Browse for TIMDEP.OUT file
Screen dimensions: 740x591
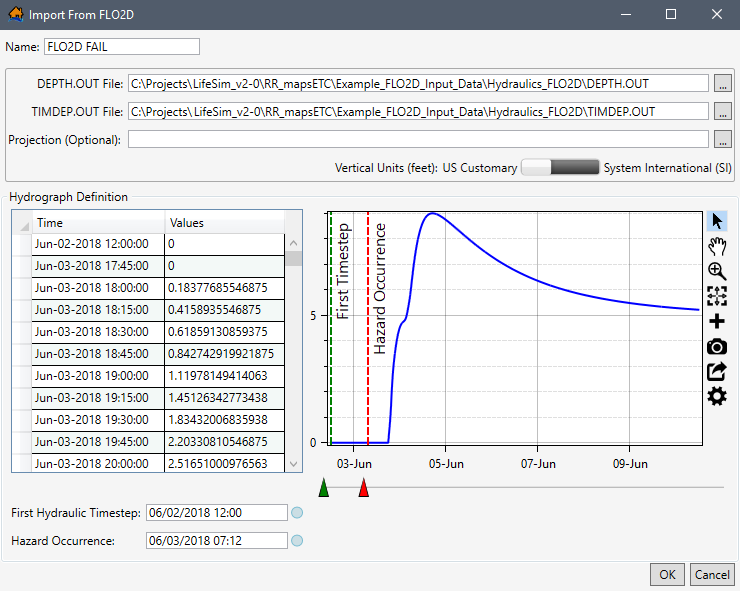click(723, 112)
